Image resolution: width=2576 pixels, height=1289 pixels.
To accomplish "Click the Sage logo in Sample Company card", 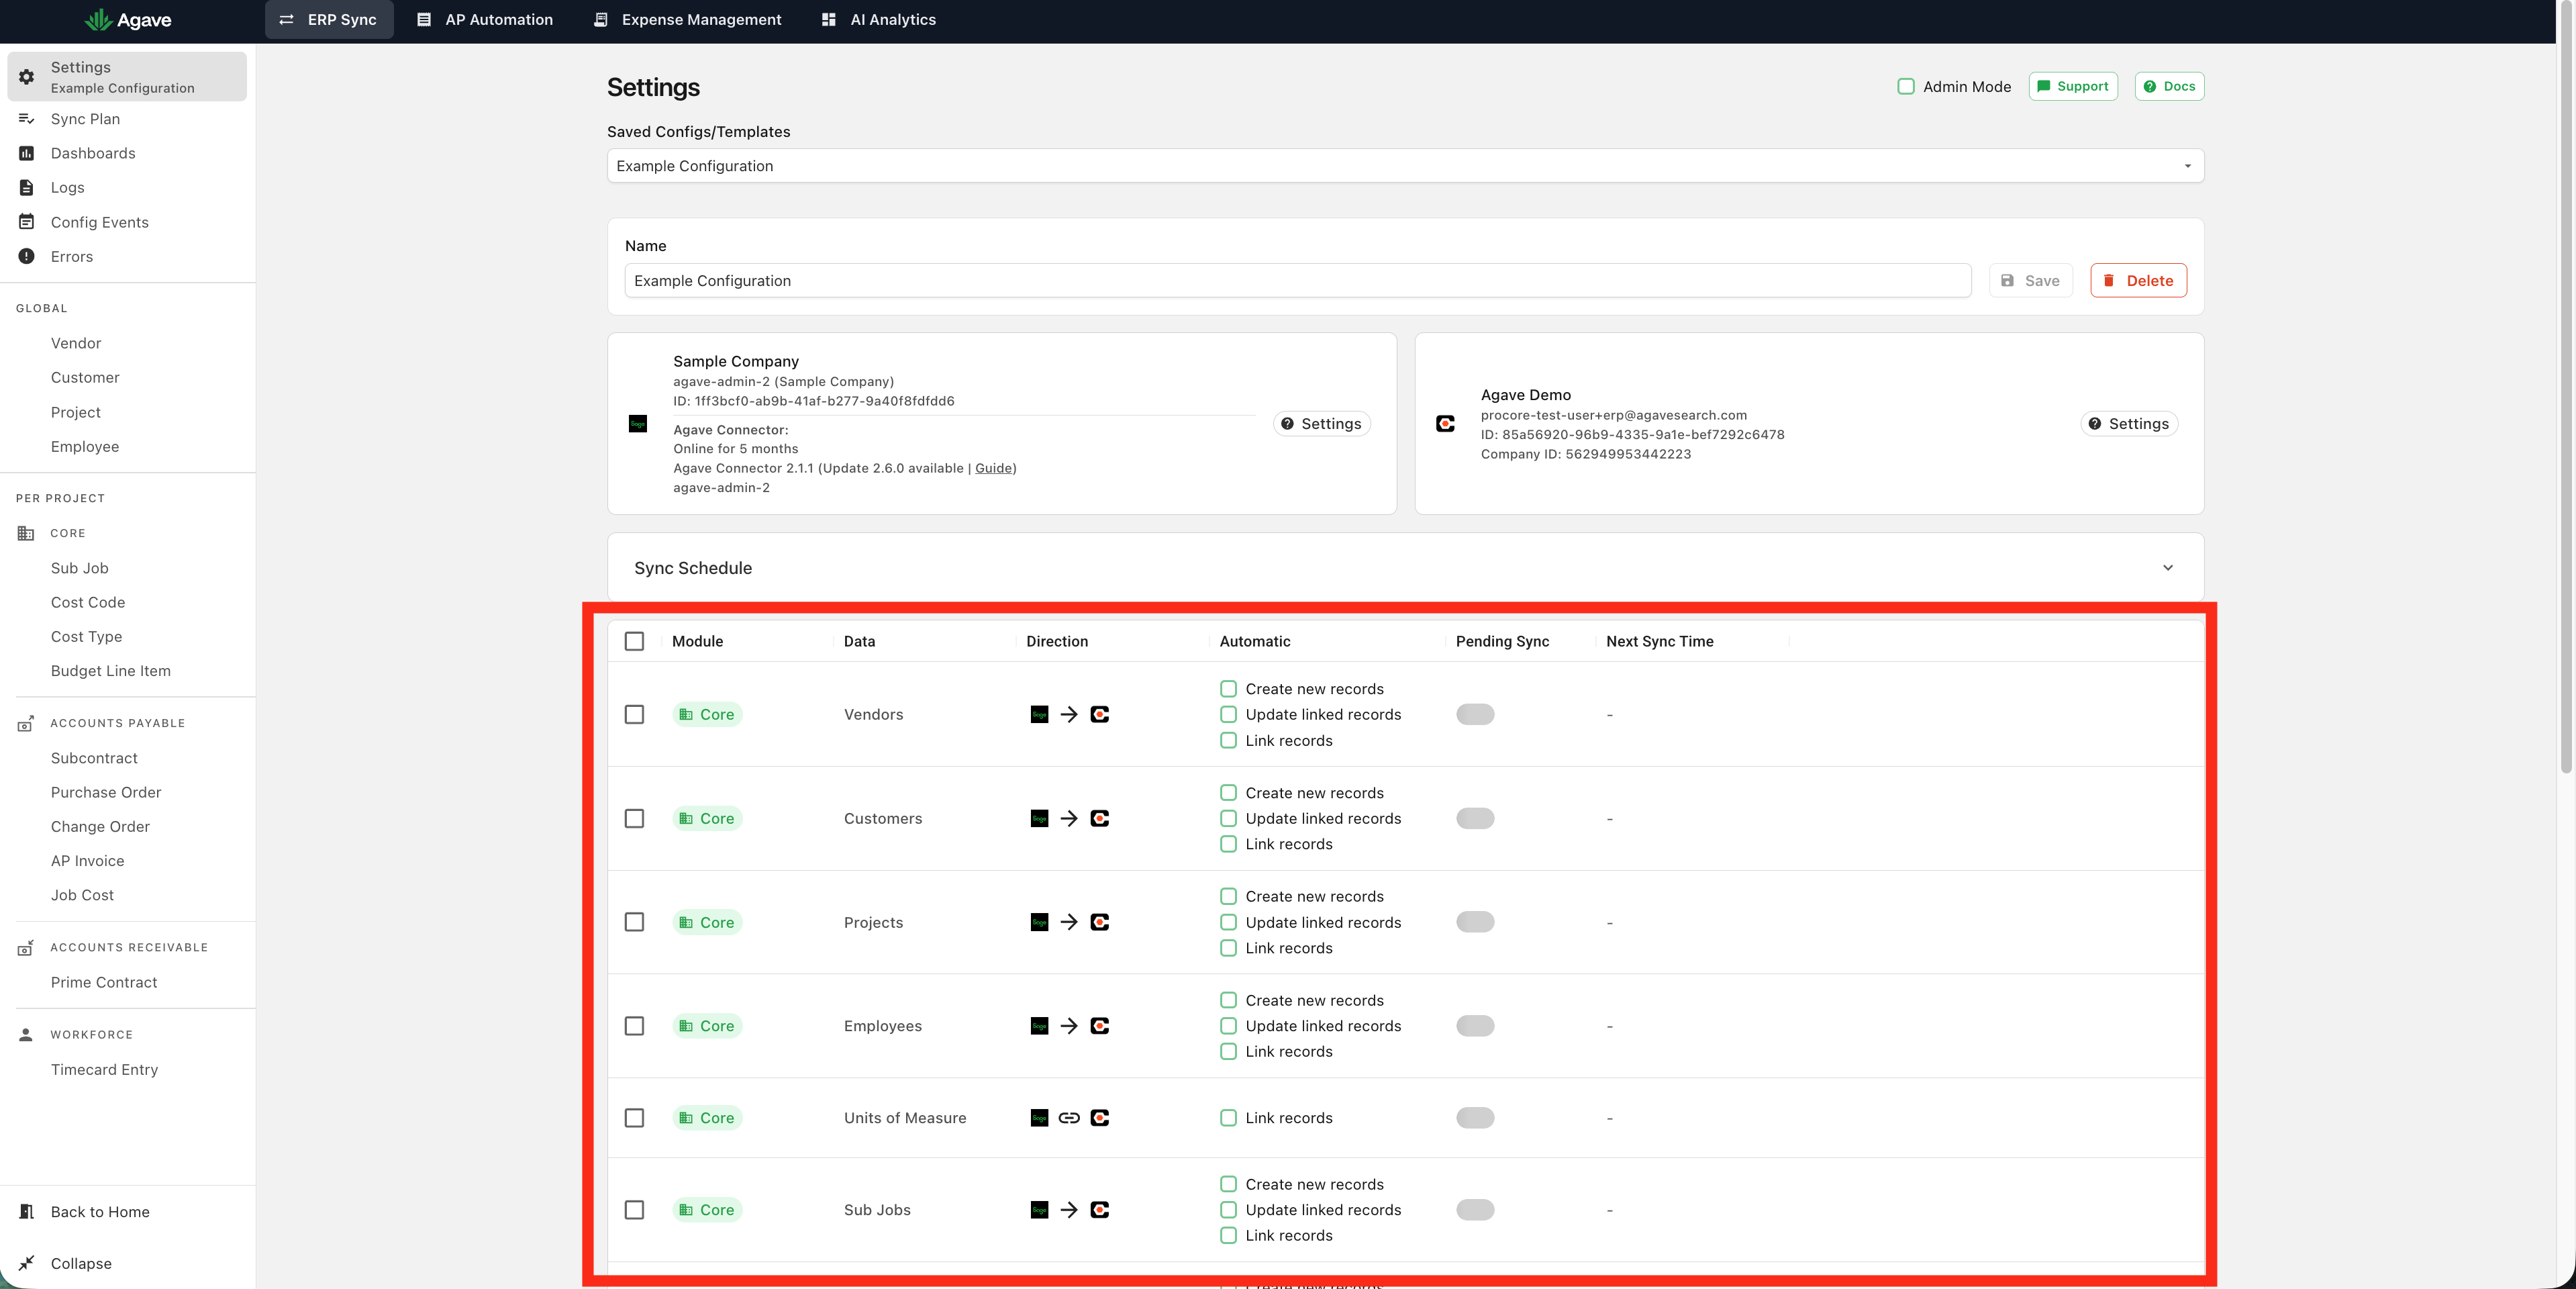I will [x=638, y=424].
